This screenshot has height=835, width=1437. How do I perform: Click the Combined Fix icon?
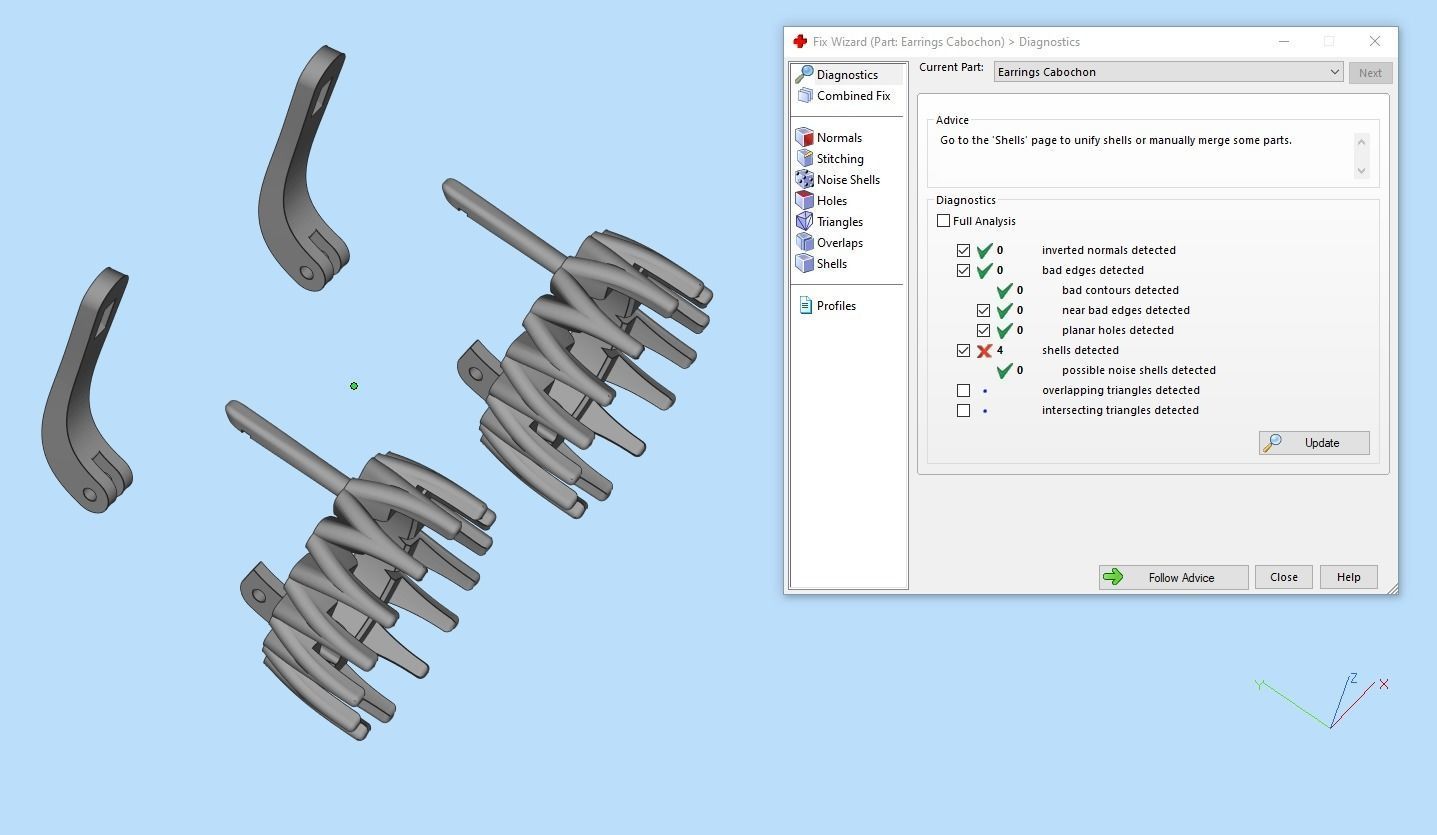click(x=805, y=96)
